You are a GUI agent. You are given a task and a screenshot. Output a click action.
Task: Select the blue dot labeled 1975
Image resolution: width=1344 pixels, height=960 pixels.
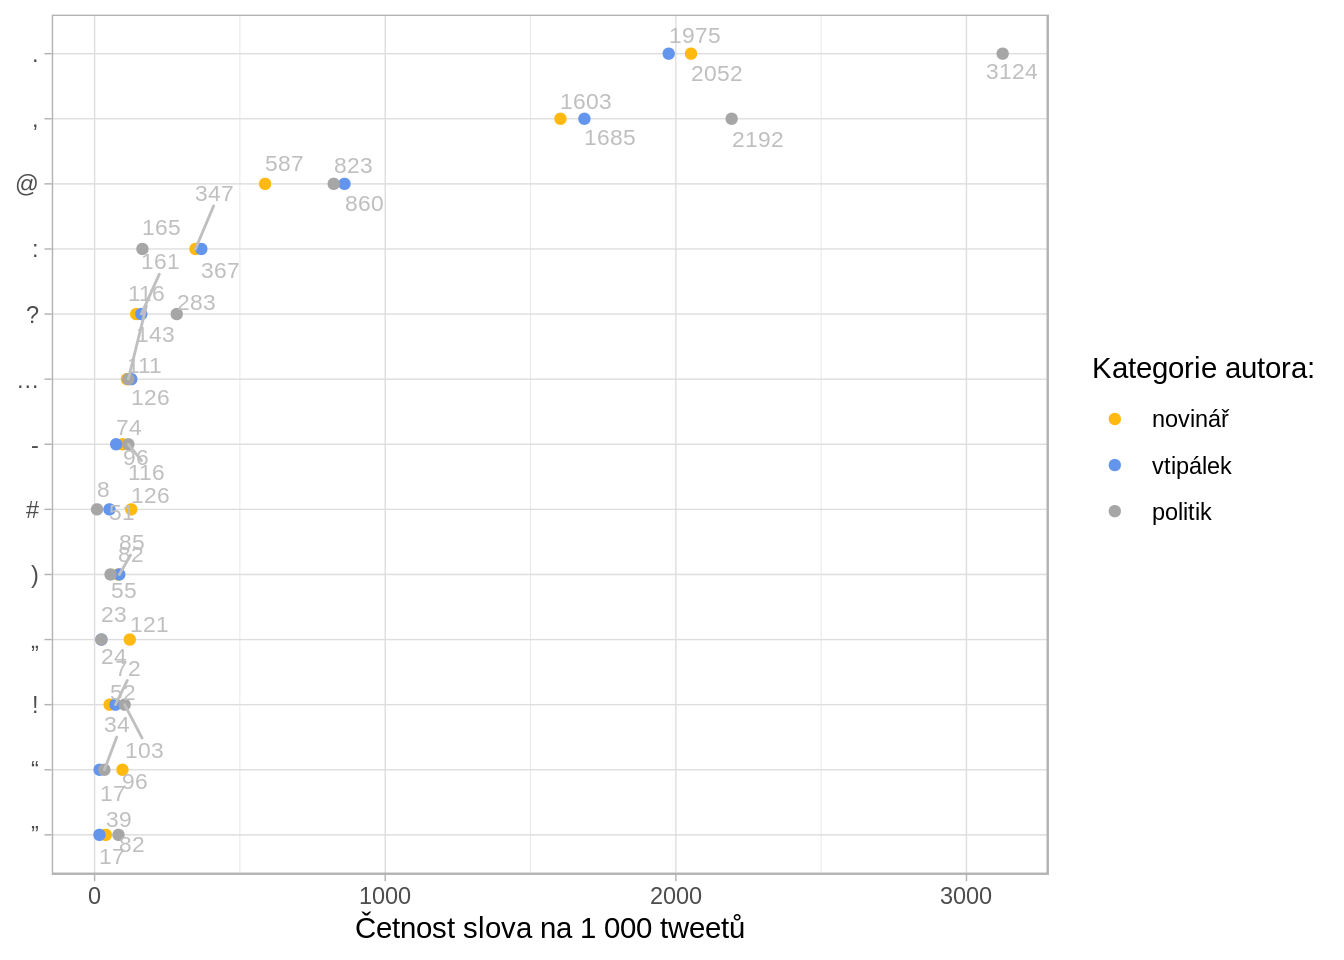point(669,54)
